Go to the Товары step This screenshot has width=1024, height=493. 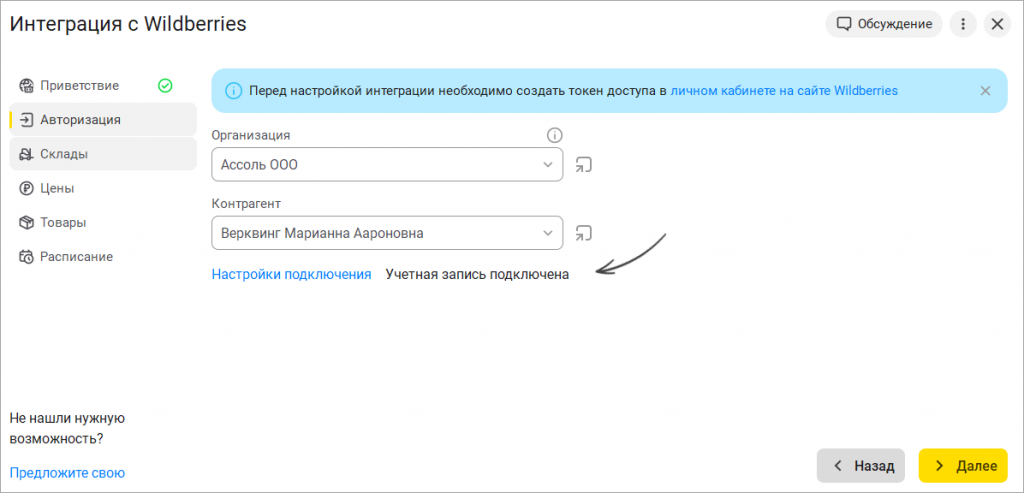(x=103, y=222)
